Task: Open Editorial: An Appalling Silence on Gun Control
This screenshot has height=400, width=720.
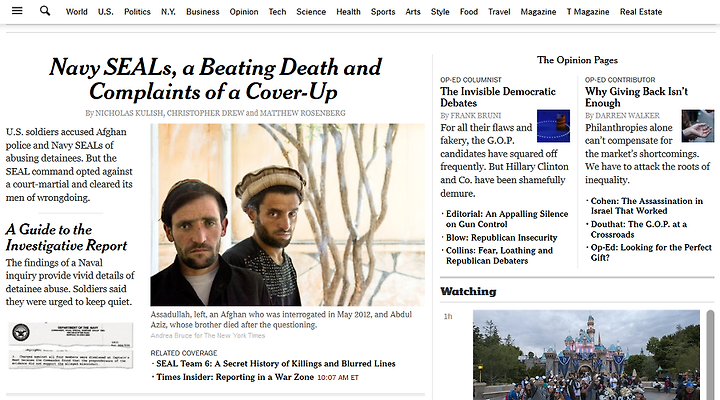Action: coord(507,219)
